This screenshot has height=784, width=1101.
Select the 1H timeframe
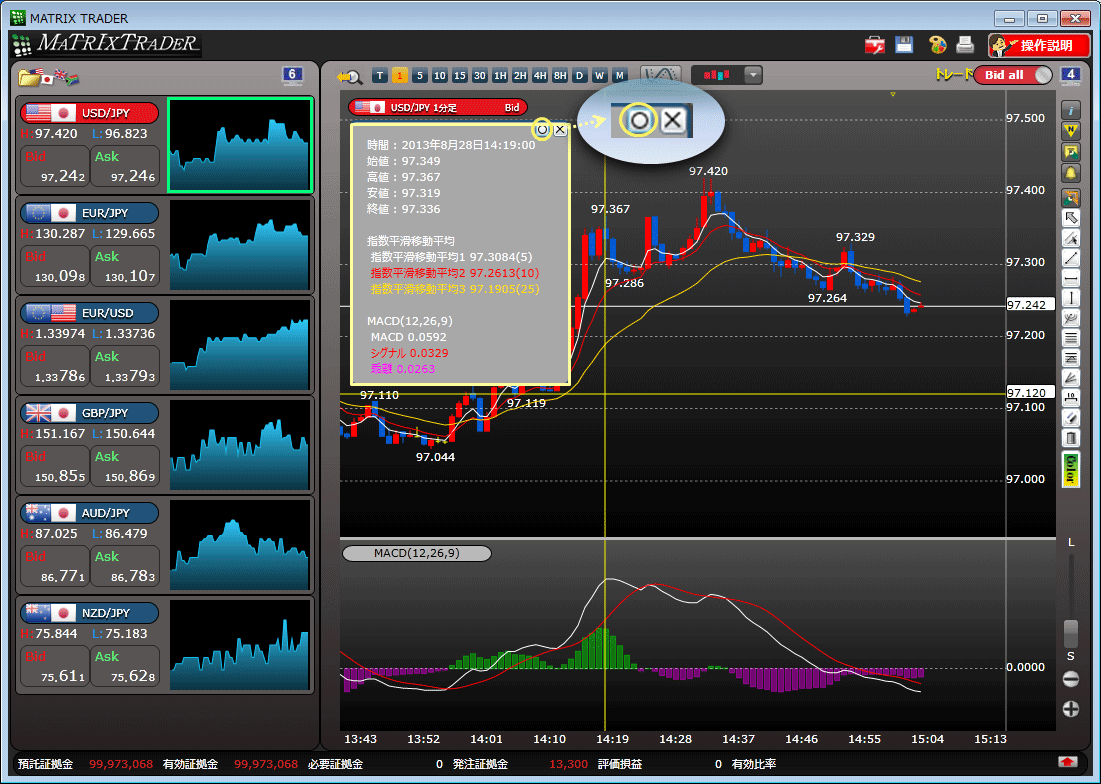[500, 76]
